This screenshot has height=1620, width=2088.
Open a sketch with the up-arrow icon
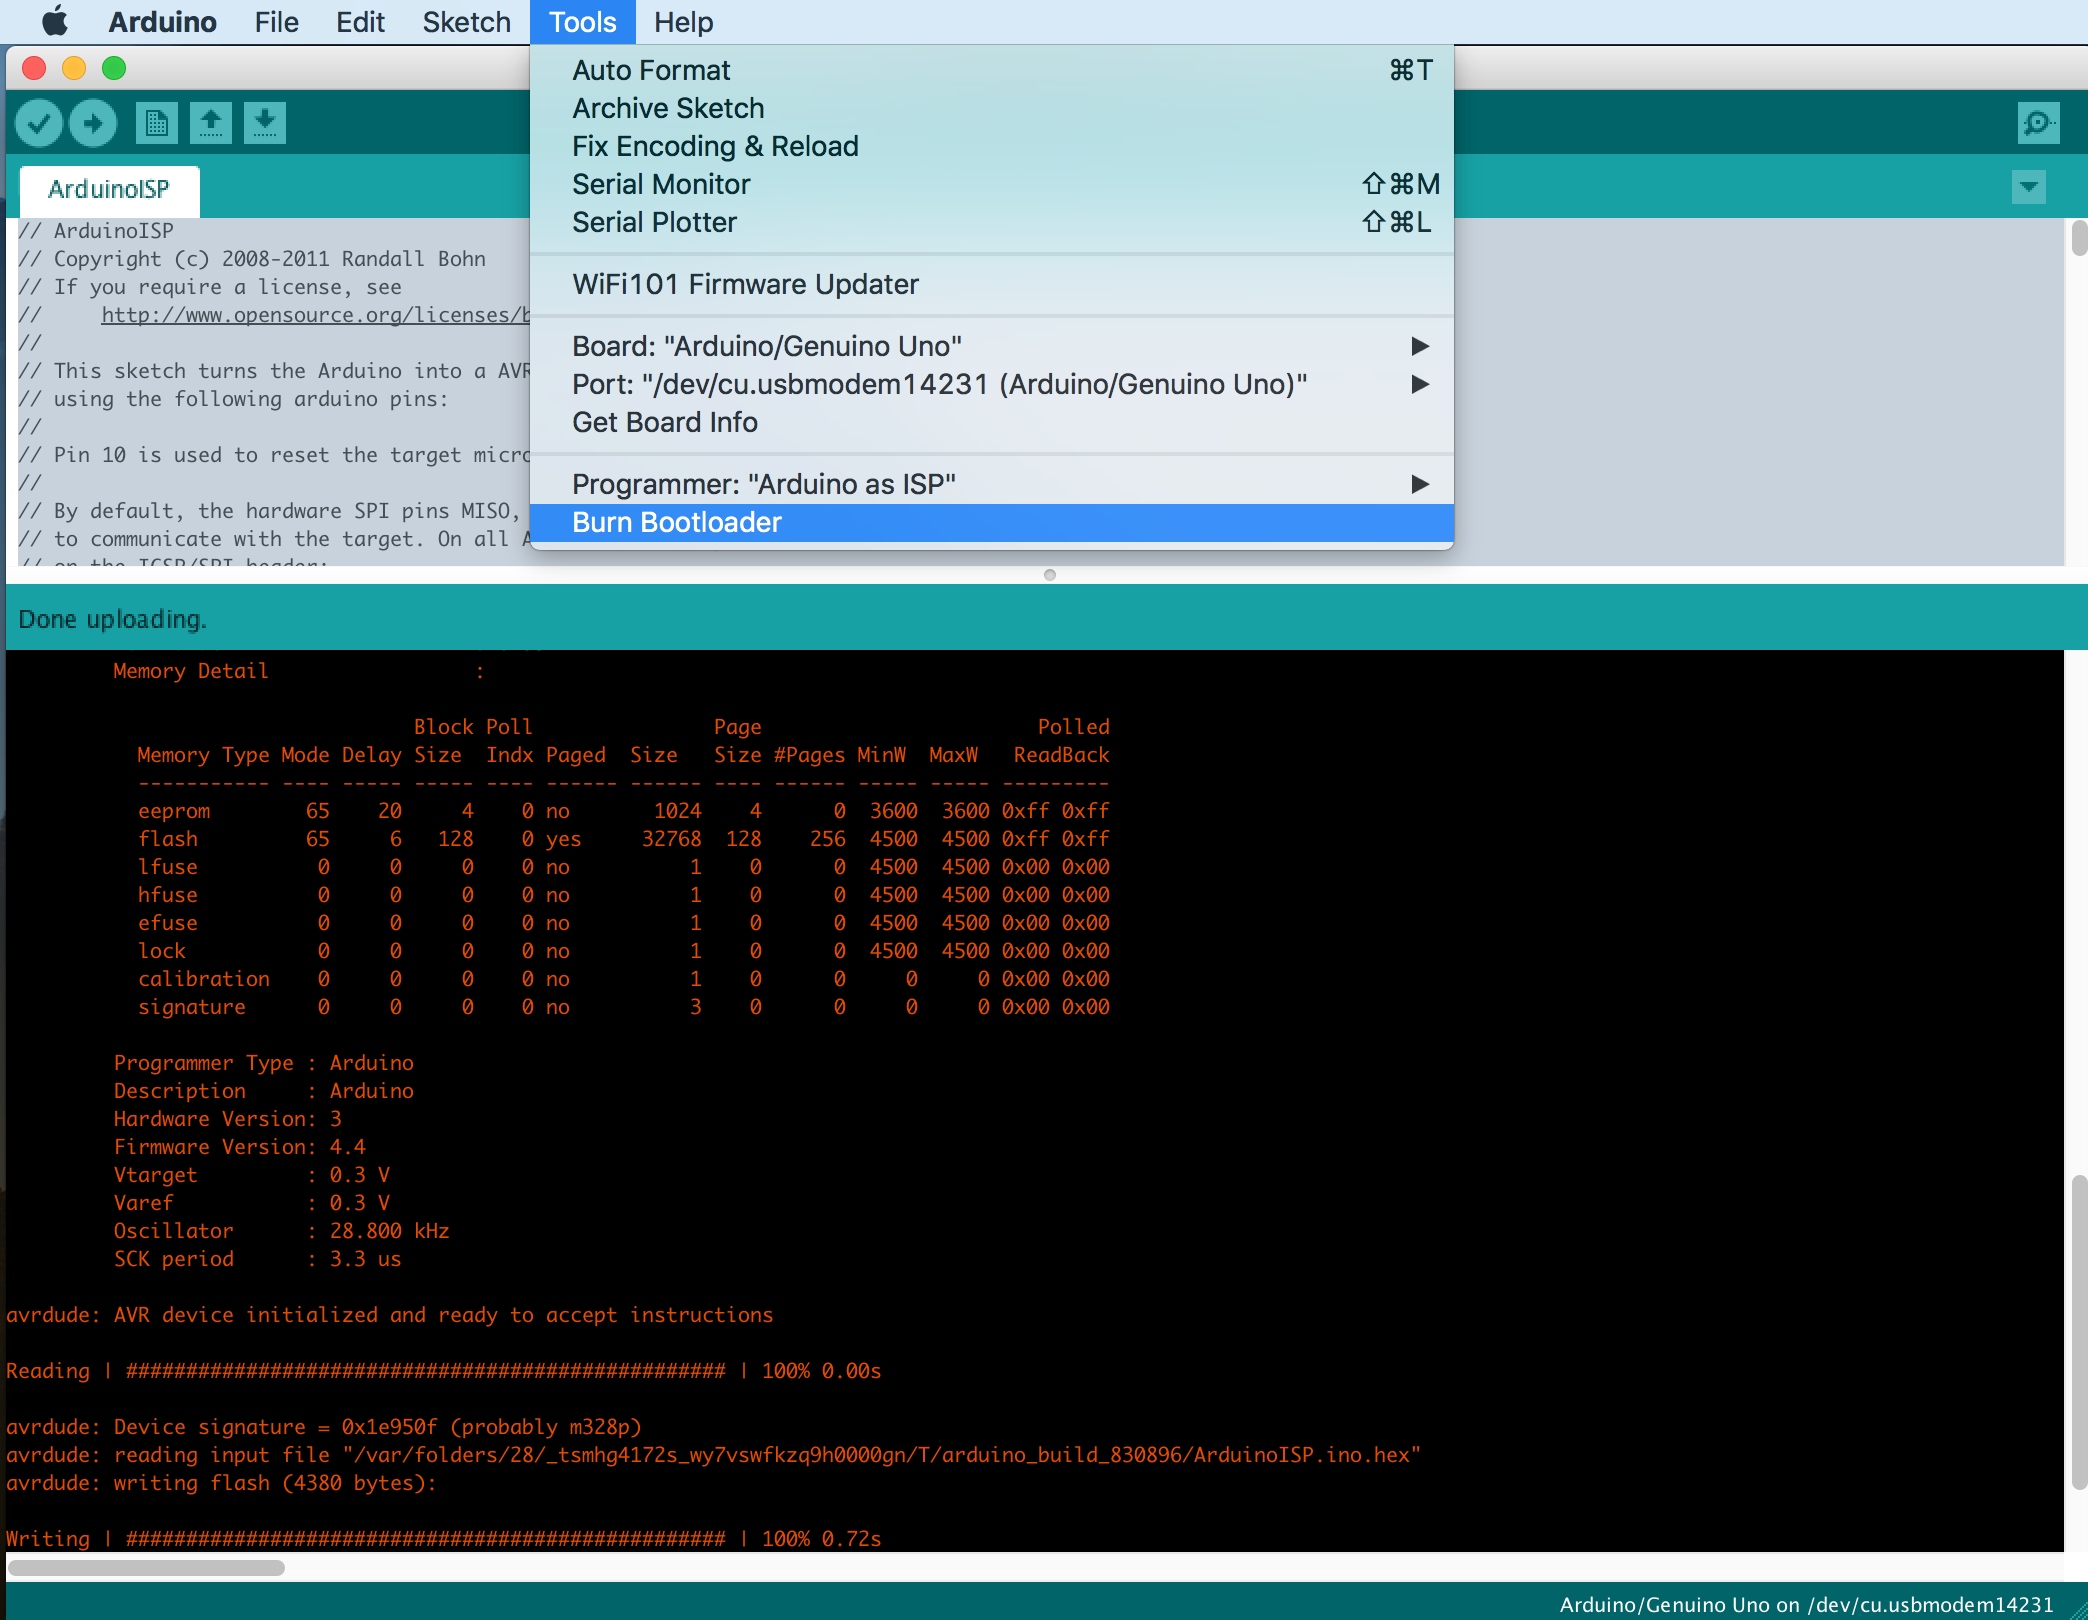[210, 124]
